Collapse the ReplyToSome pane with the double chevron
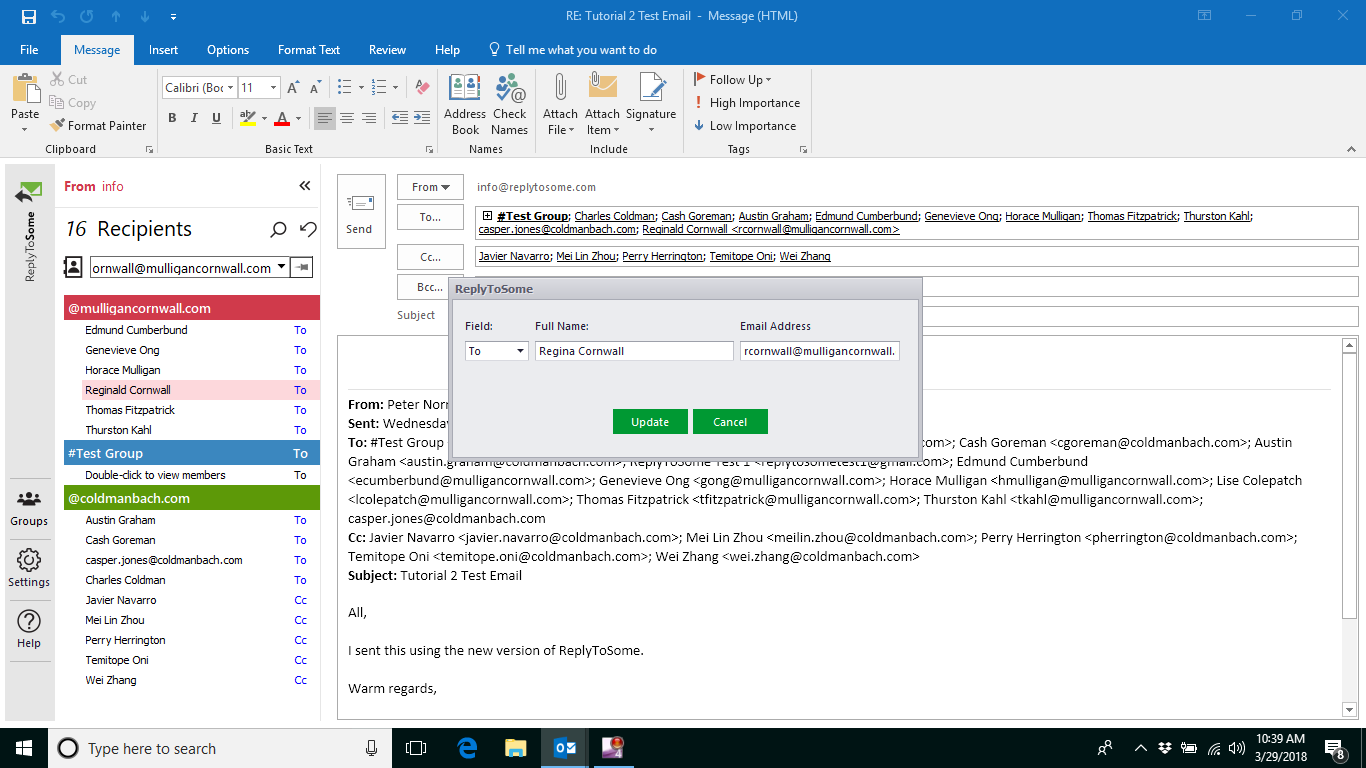The width and height of the screenshot is (1366, 768). pyautogui.click(x=305, y=186)
